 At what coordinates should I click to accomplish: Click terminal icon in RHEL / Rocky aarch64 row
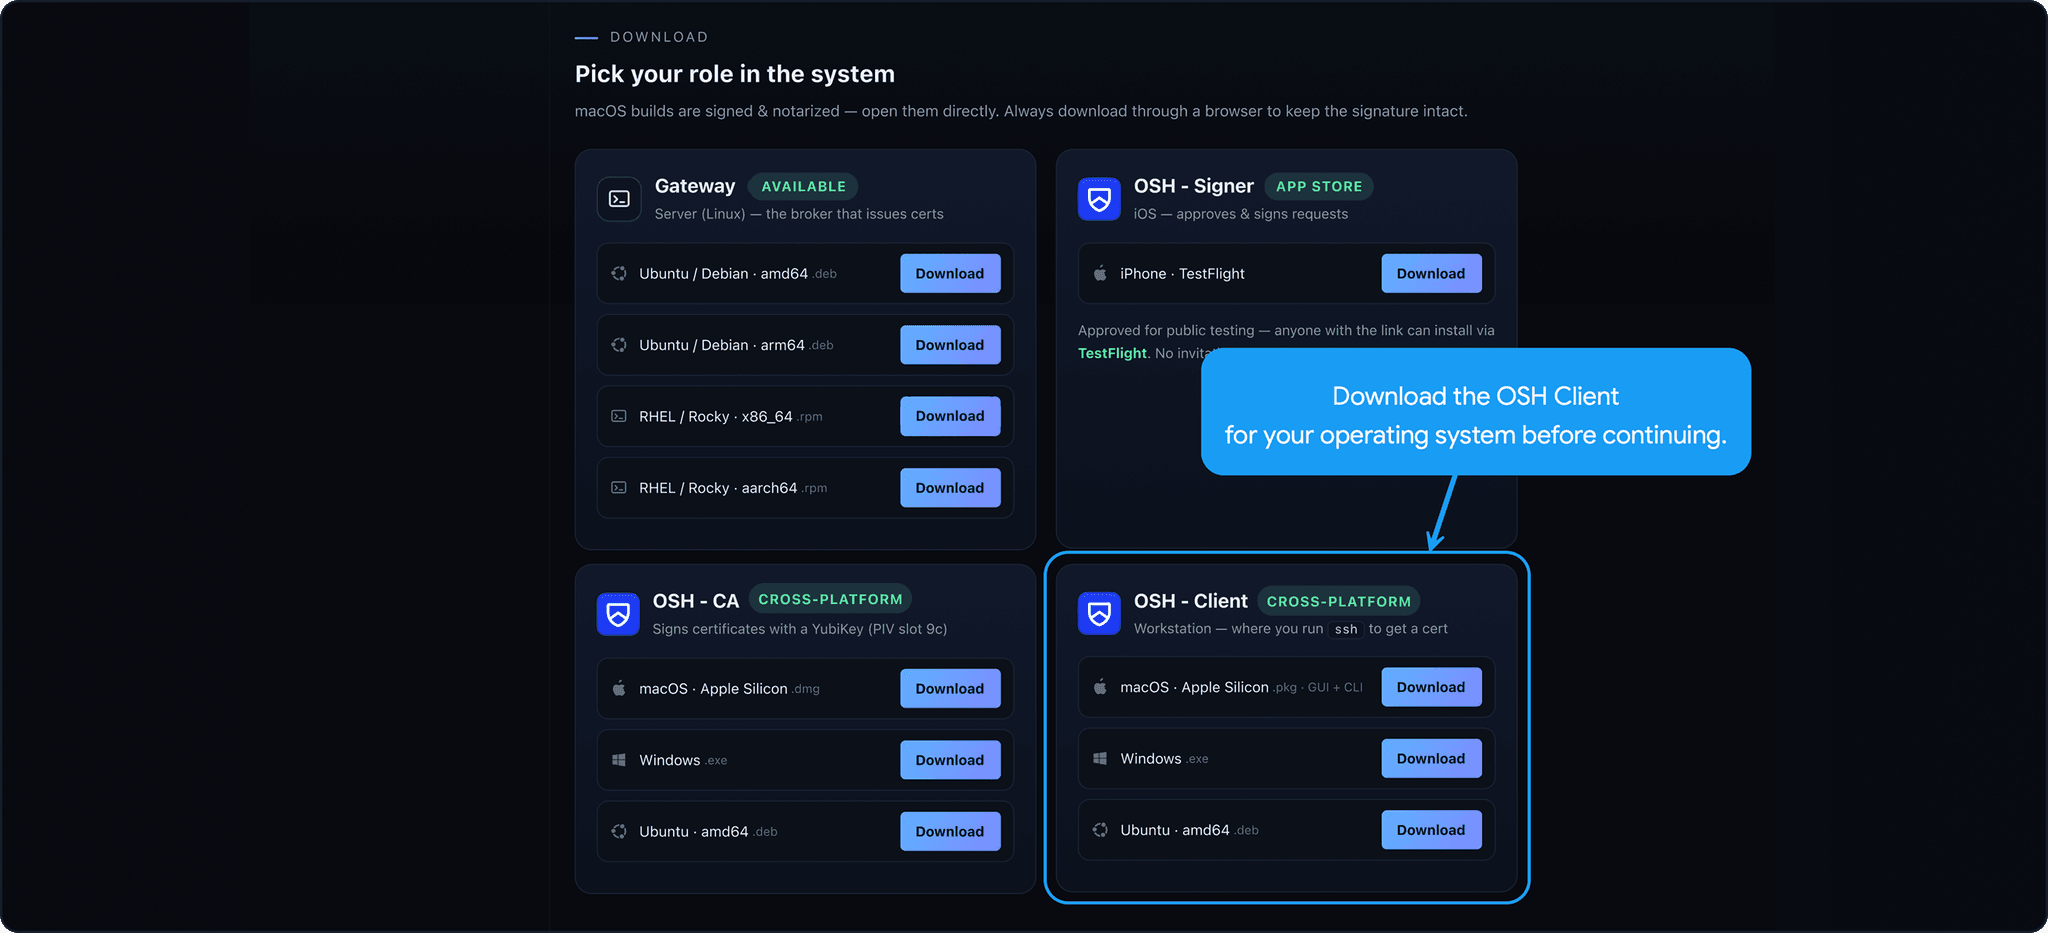click(x=619, y=488)
